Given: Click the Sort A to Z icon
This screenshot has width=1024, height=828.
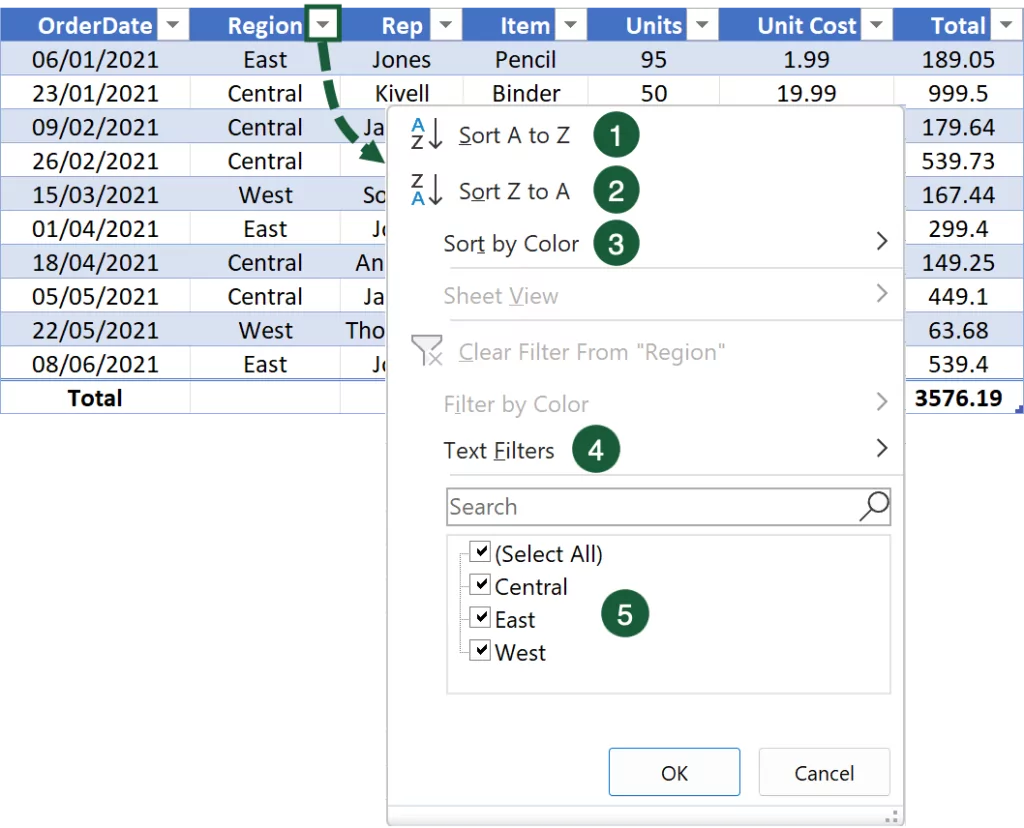Looking at the screenshot, I should pos(426,135).
